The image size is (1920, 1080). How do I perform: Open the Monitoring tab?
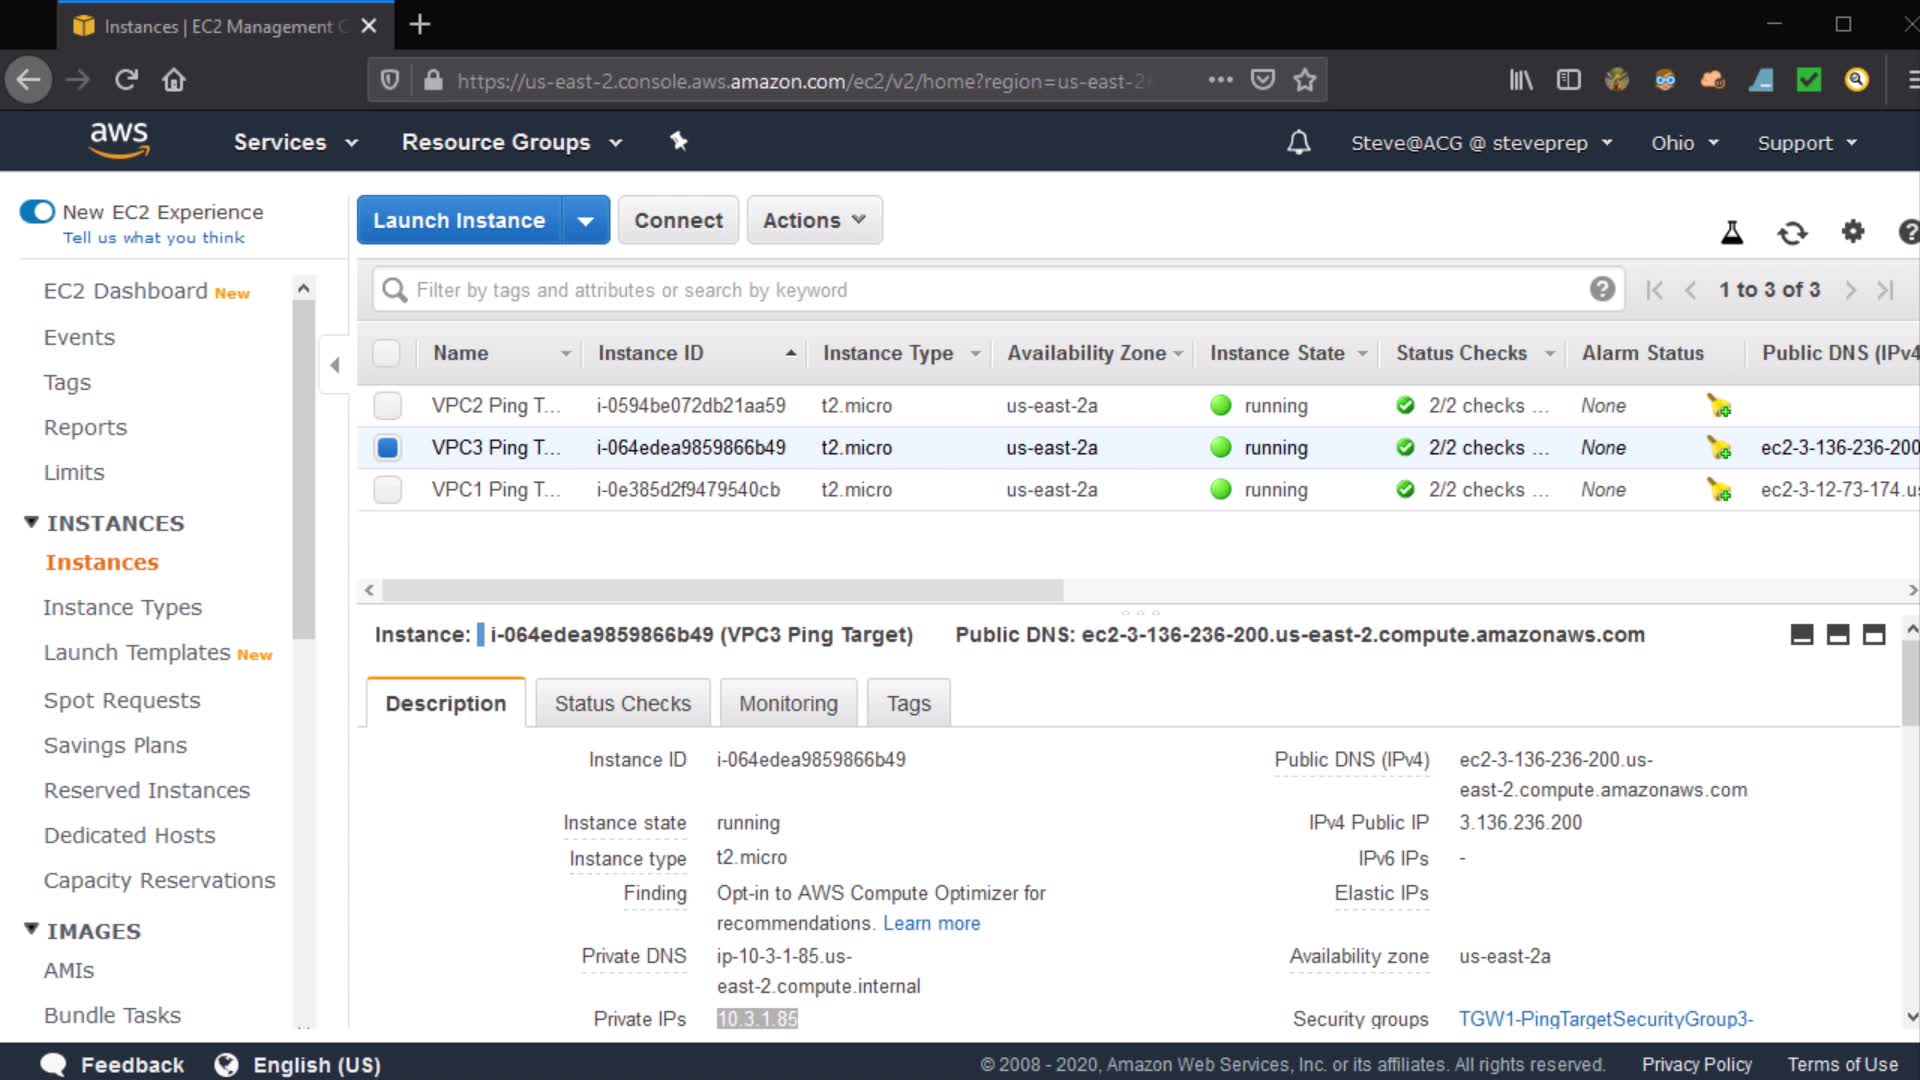coord(788,704)
